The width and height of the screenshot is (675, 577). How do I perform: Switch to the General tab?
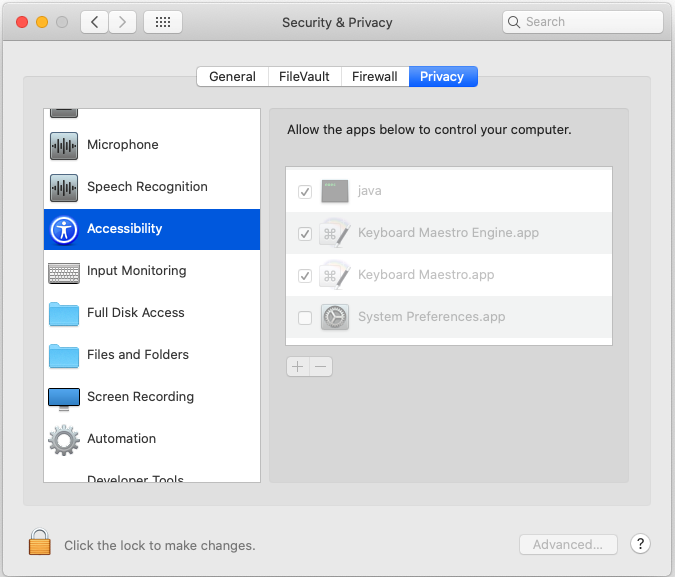click(x=232, y=76)
